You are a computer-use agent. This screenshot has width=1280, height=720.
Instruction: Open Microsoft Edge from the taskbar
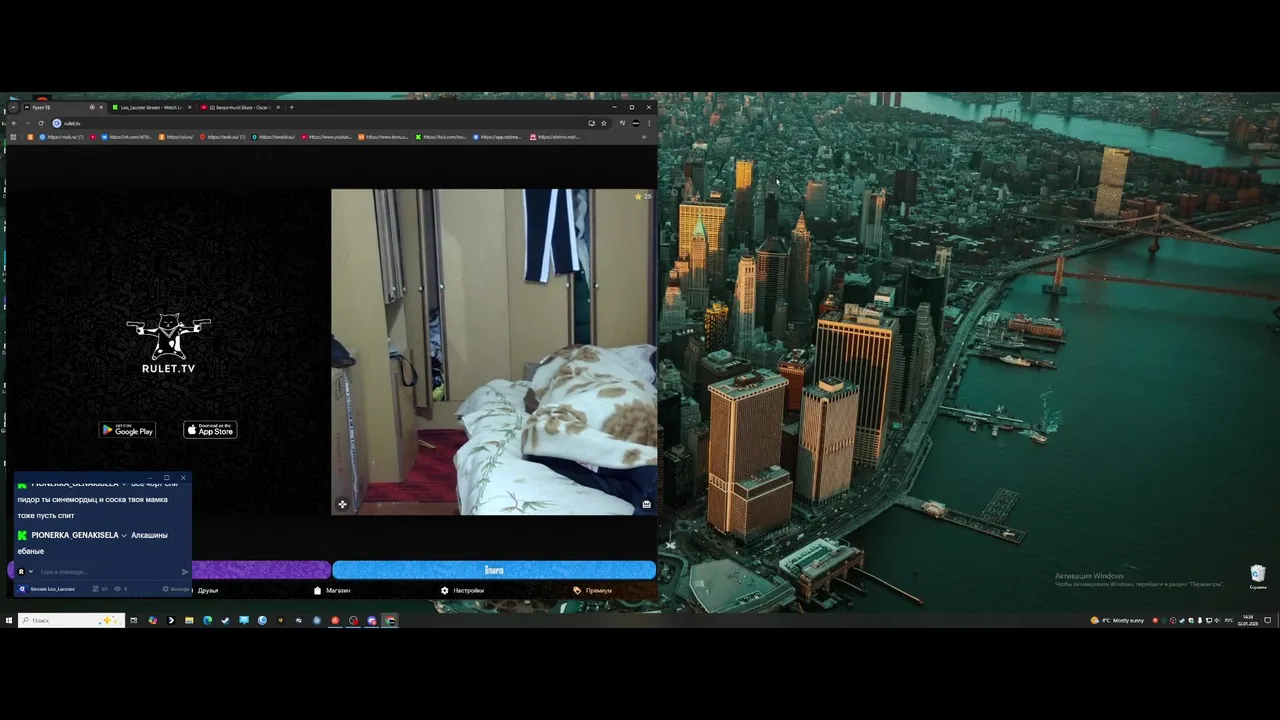(x=207, y=620)
